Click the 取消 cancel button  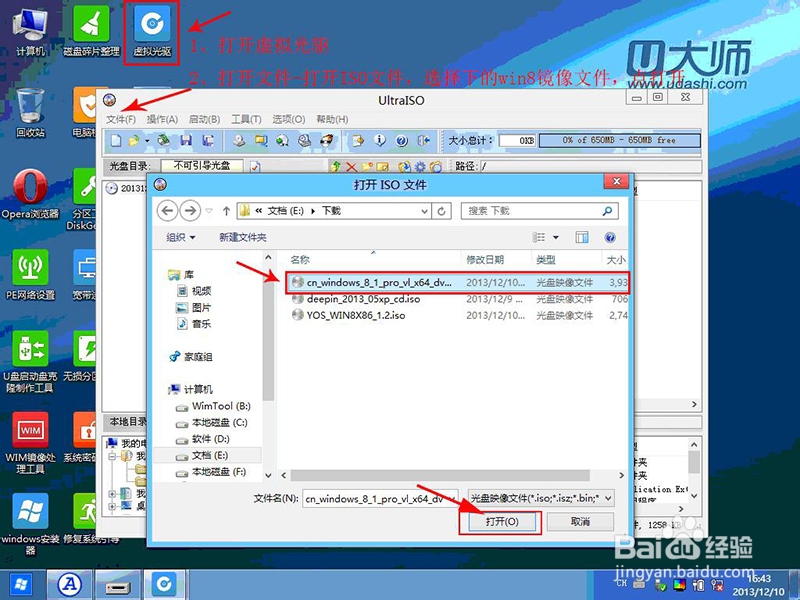coord(580,521)
